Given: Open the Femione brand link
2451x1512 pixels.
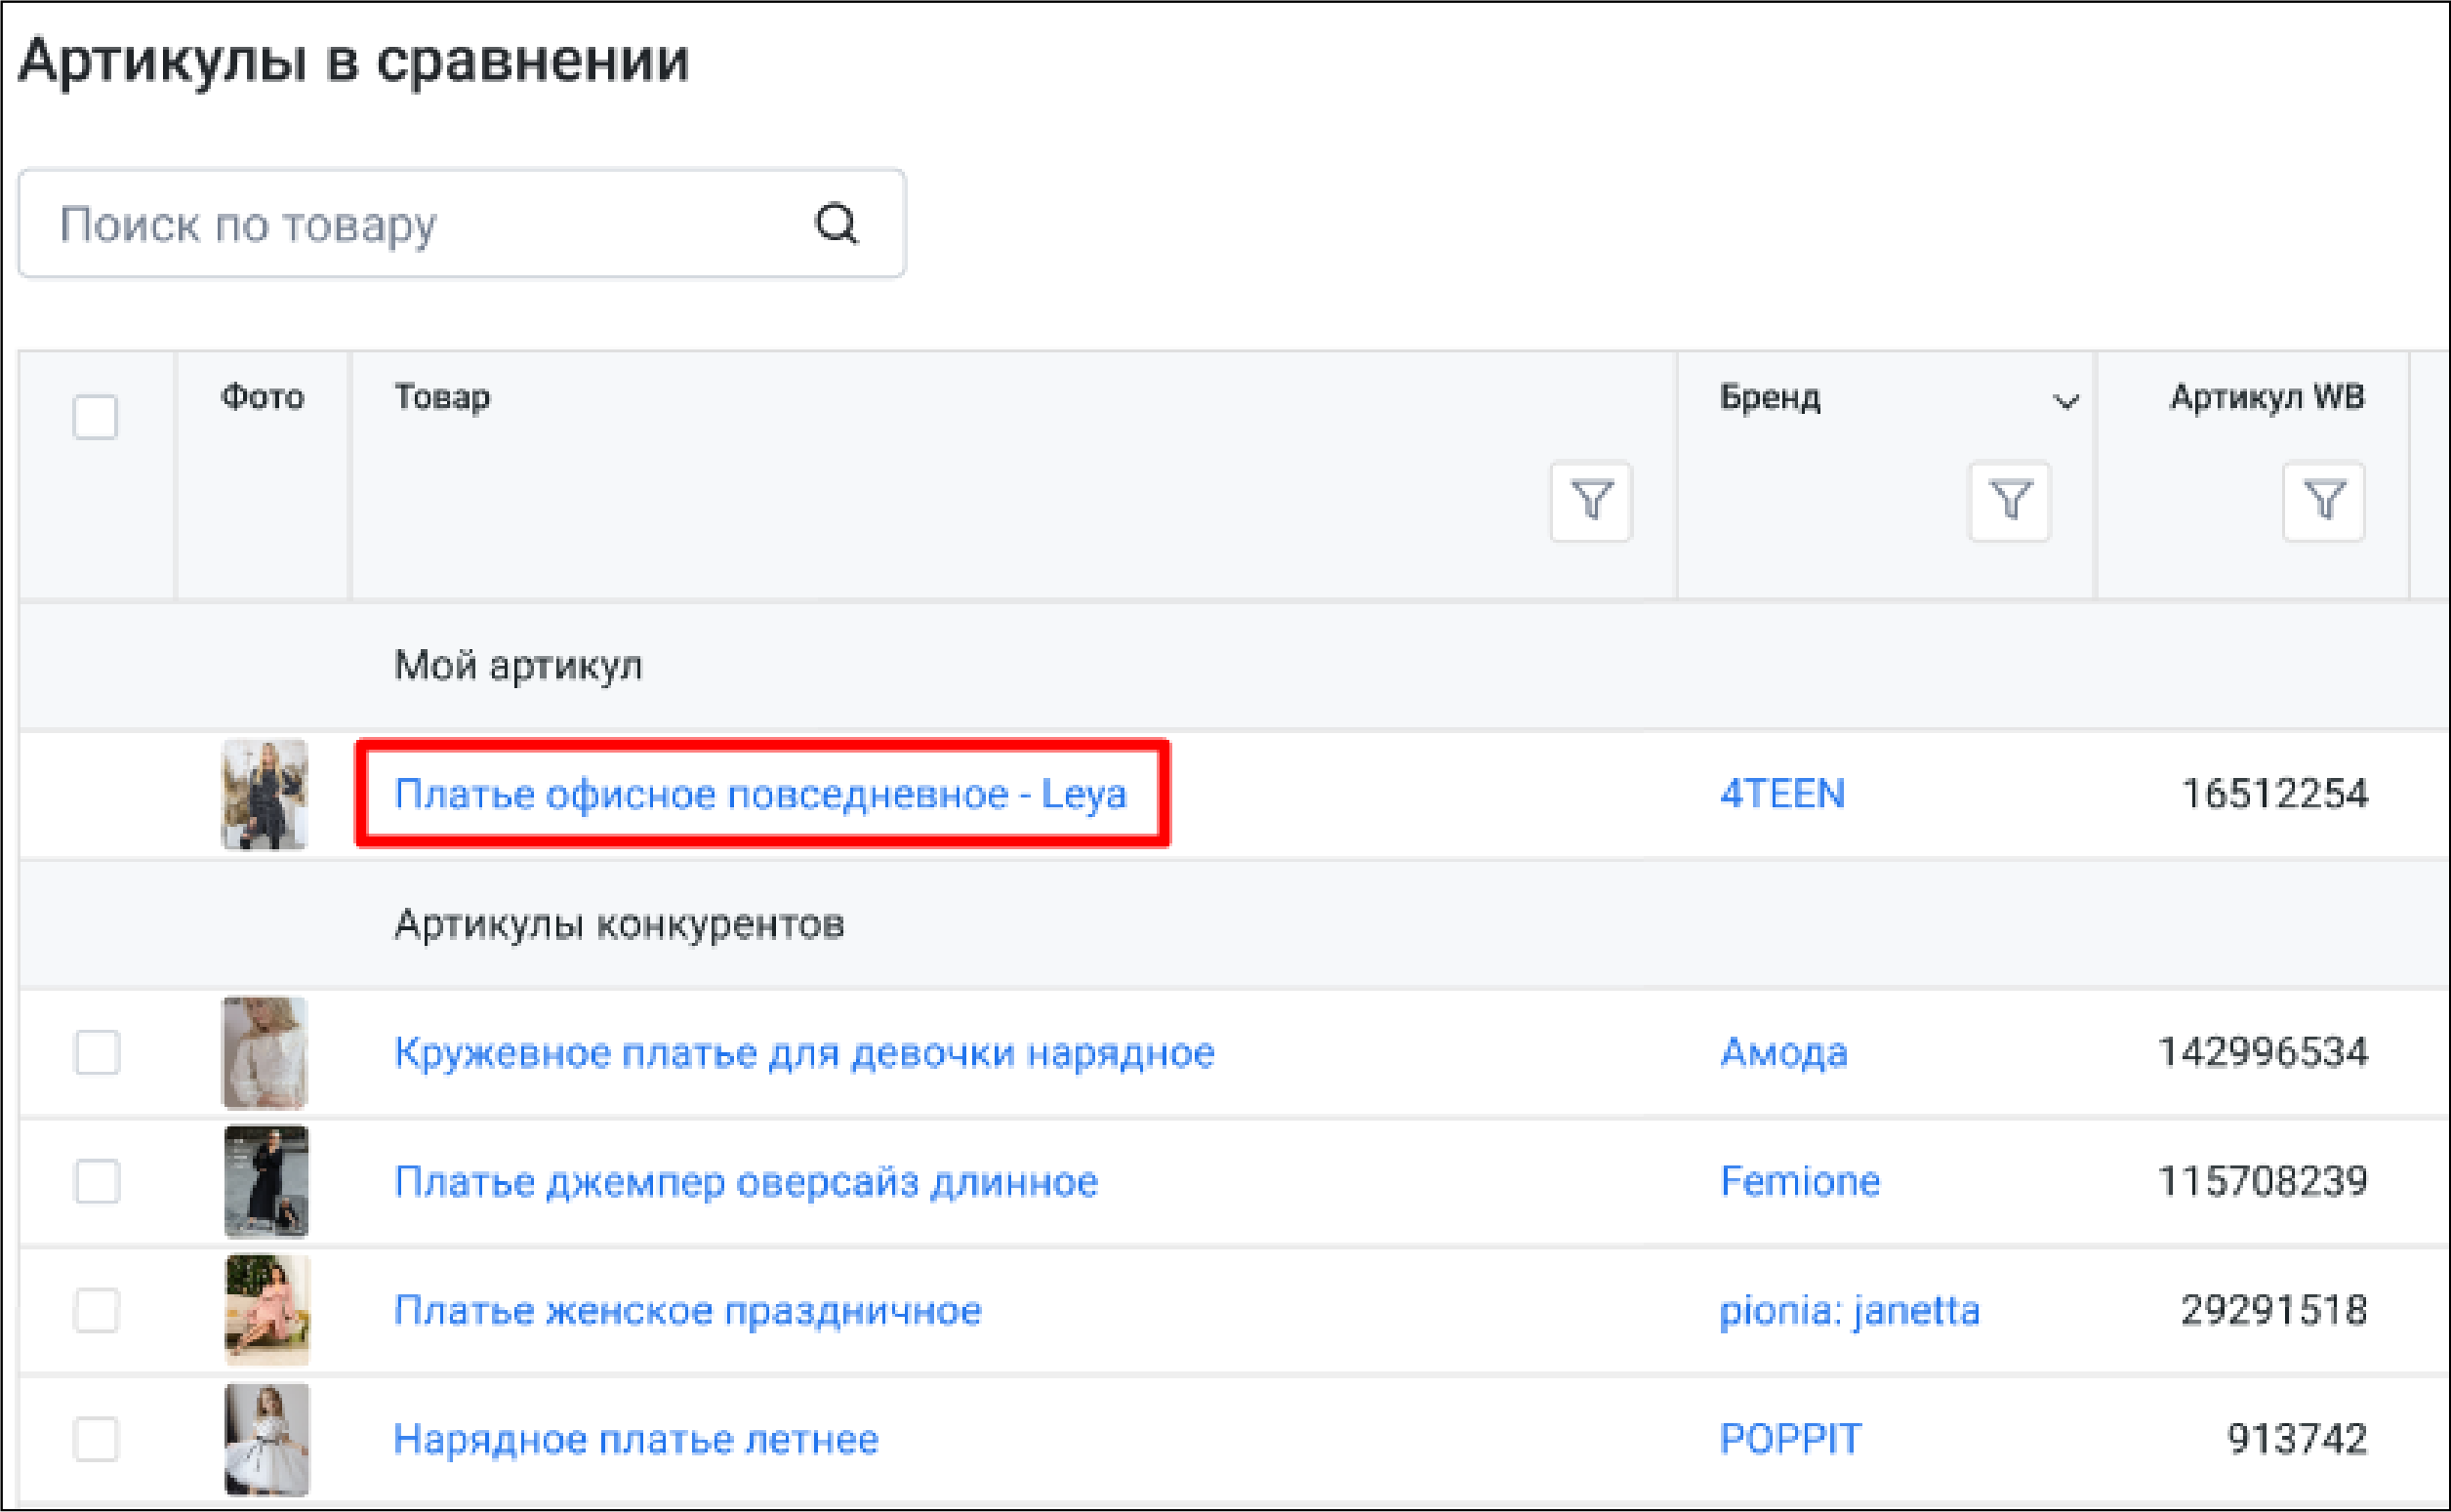Looking at the screenshot, I should point(1799,1182).
